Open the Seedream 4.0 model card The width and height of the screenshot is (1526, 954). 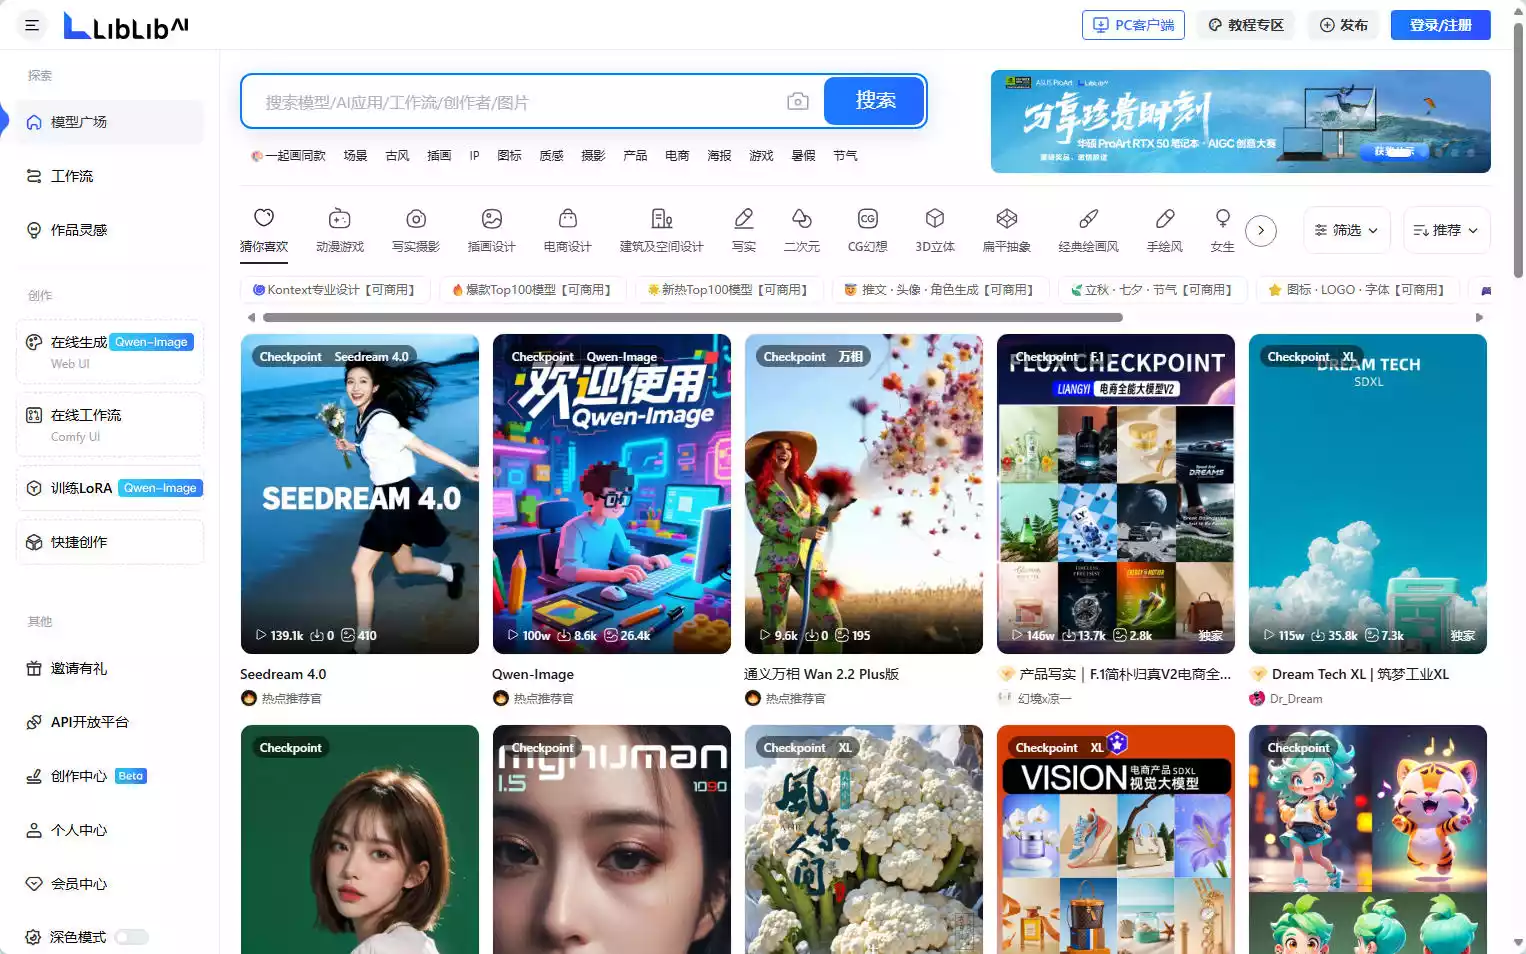(x=359, y=493)
